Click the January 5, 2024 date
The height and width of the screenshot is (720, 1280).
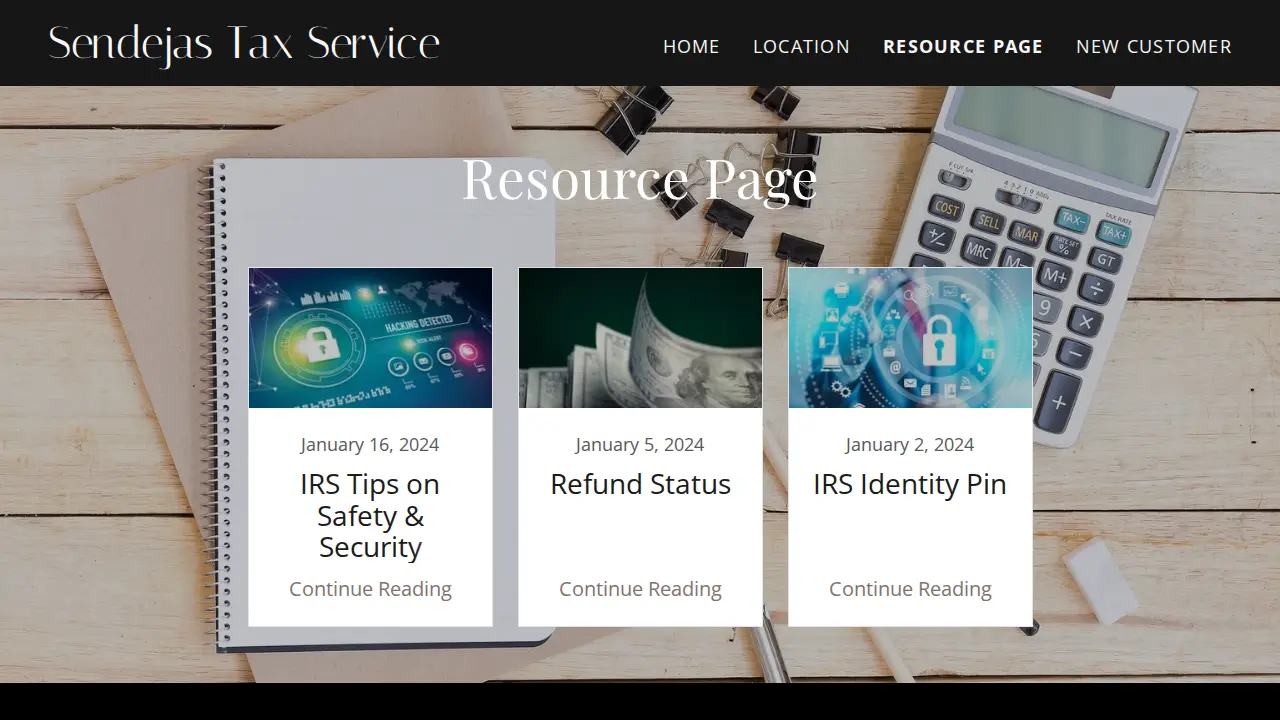[x=640, y=445]
